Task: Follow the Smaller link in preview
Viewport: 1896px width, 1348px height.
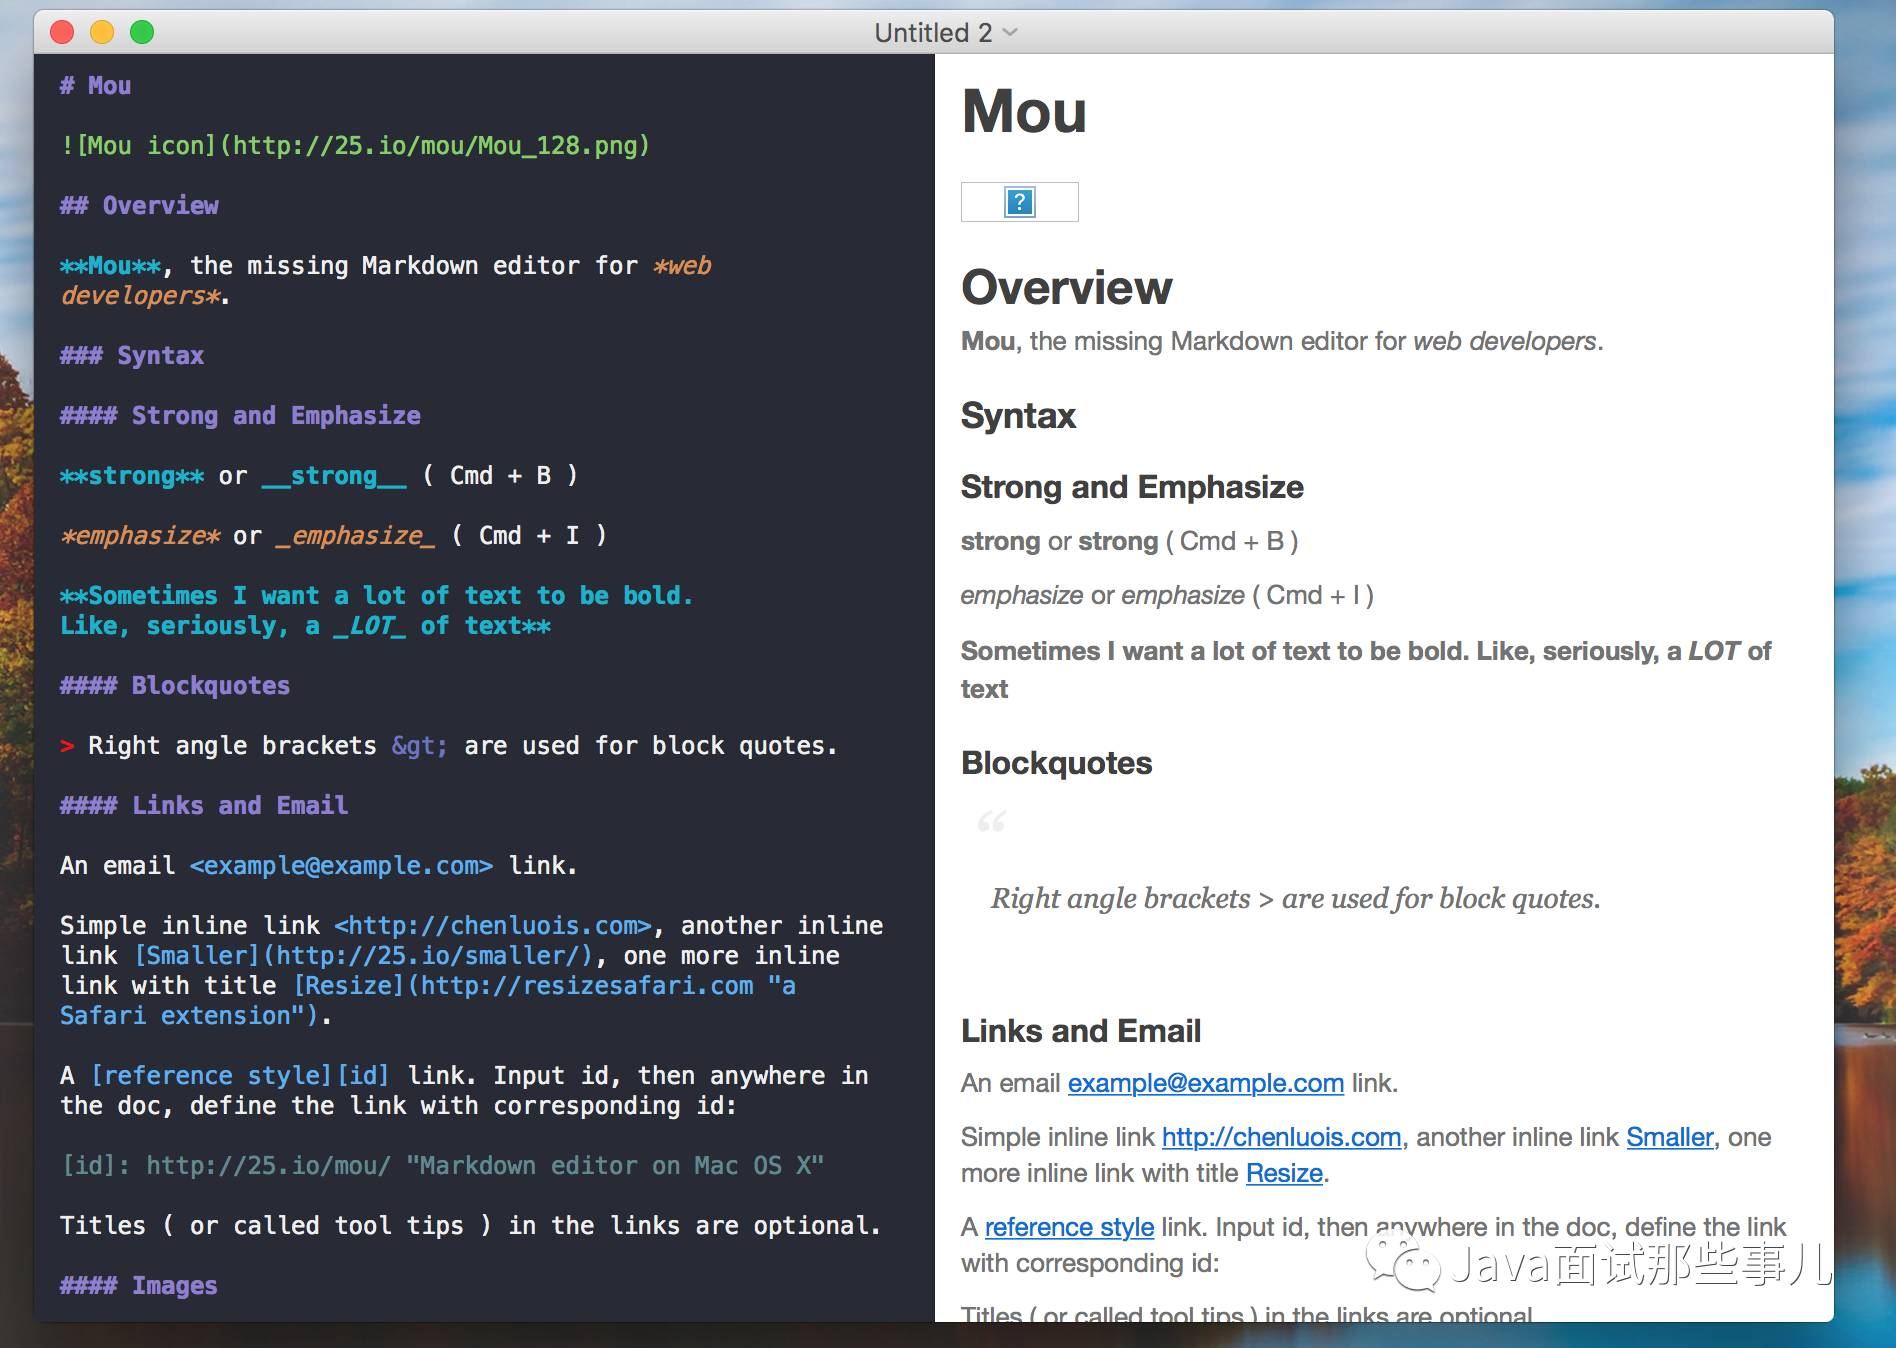Action: coord(1669,1137)
